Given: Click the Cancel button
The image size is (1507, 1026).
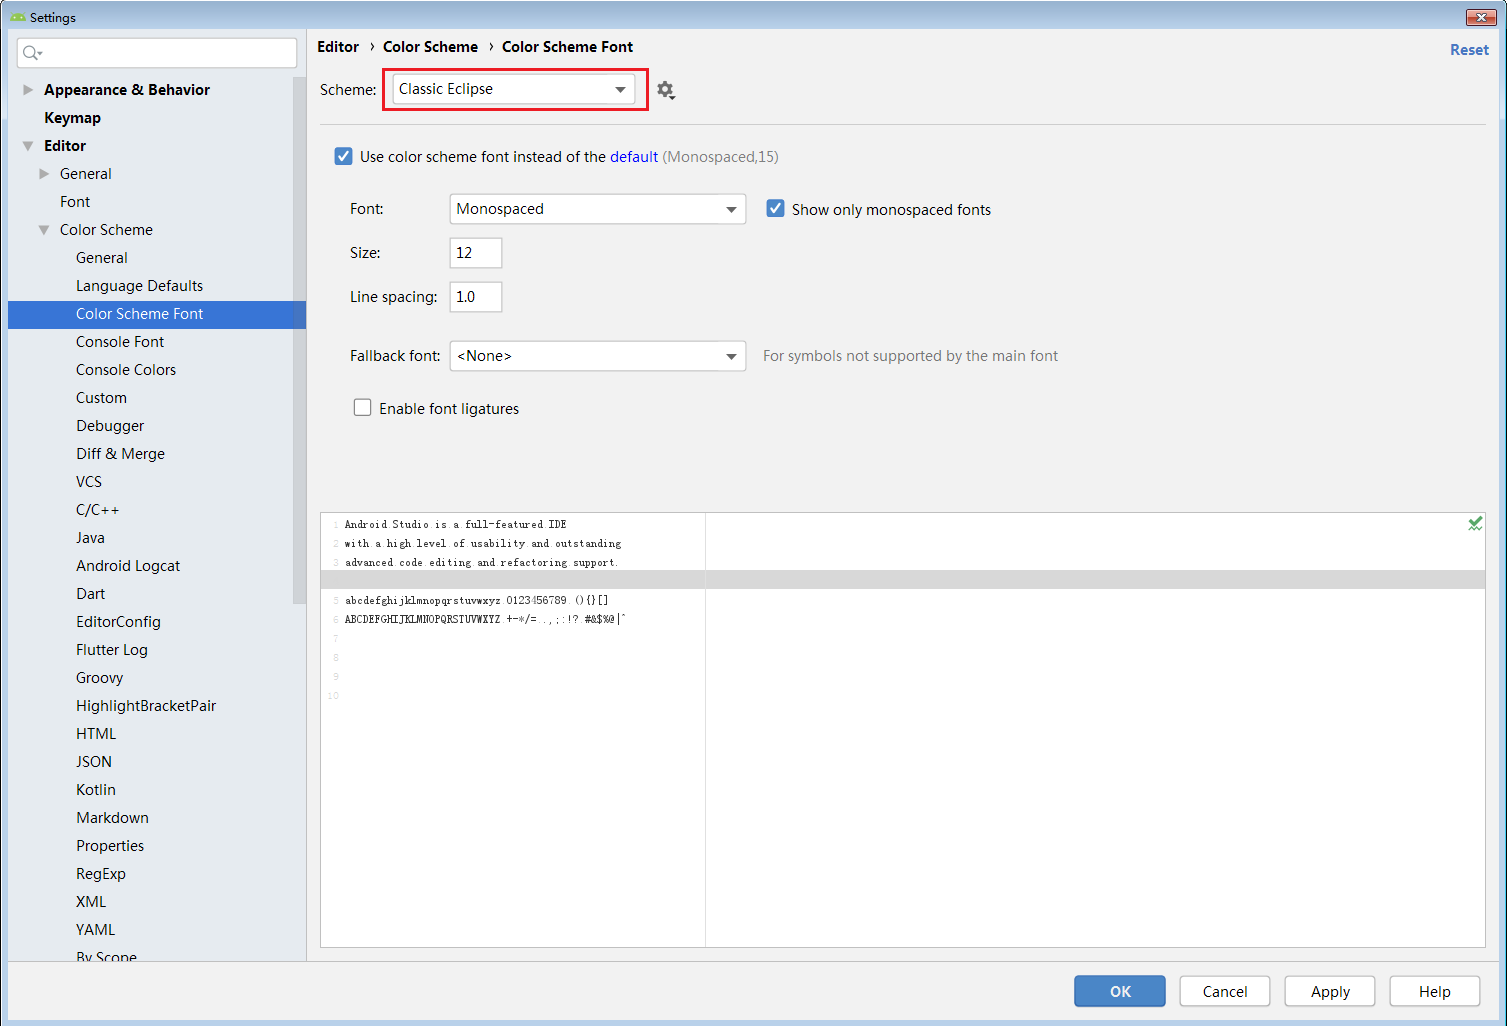Looking at the screenshot, I should [x=1225, y=991].
